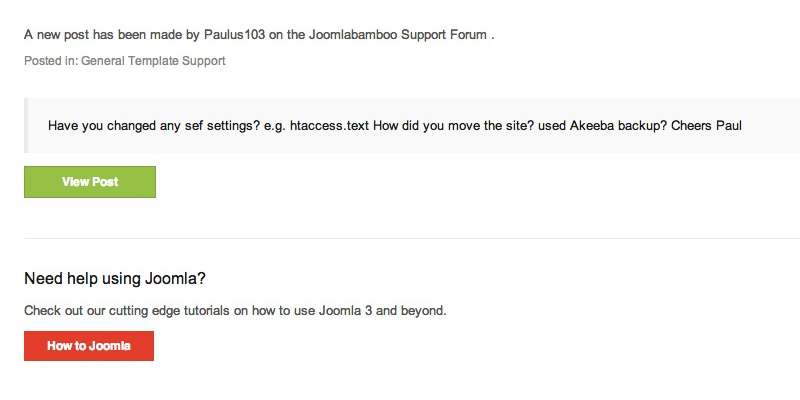Click the 'used' word before Akeeba in the quote
This screenshot has width=800, height=400.
(552, 126)
